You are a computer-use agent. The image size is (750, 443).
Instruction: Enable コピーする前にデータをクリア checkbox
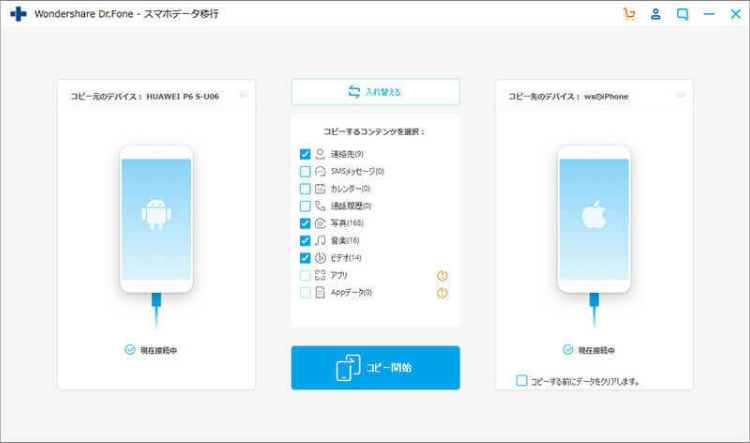click(521, 381)
